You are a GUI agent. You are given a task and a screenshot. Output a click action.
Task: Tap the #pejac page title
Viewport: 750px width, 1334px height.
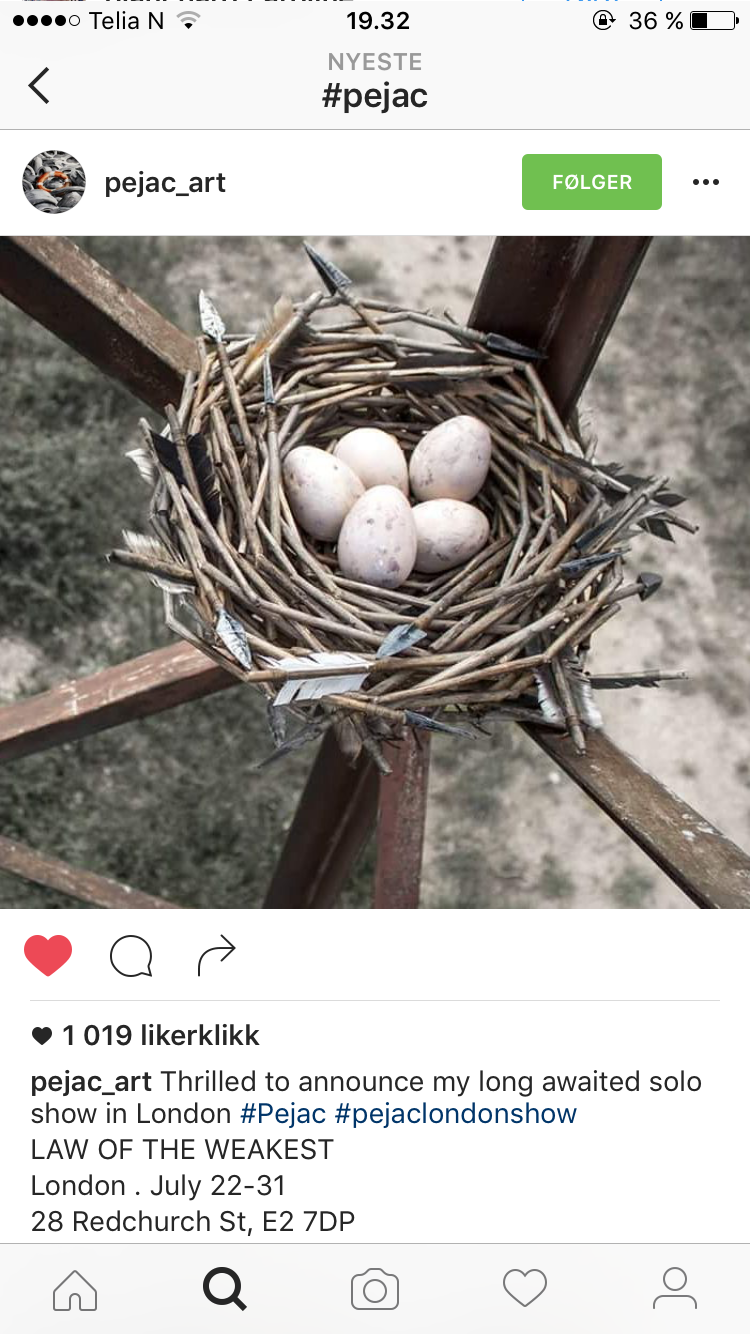375,96
